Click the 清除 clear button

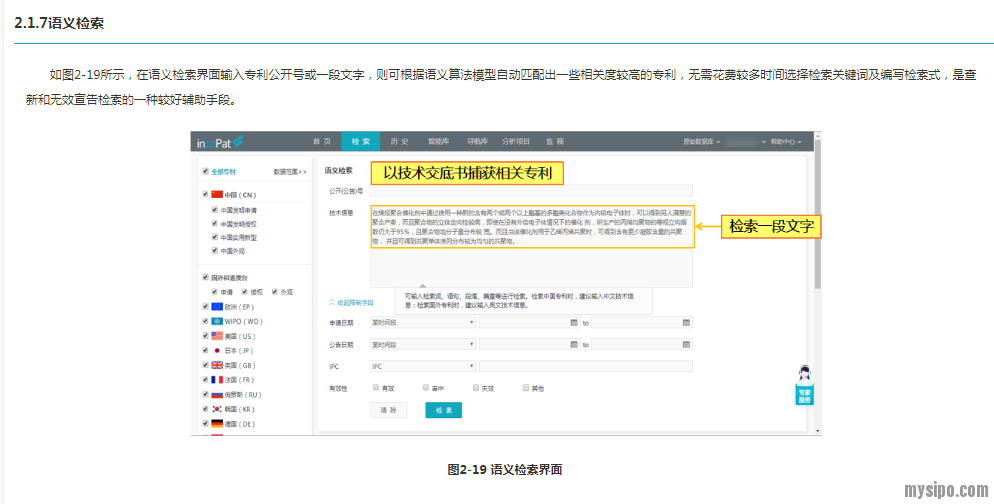click(x=388, y=410)
